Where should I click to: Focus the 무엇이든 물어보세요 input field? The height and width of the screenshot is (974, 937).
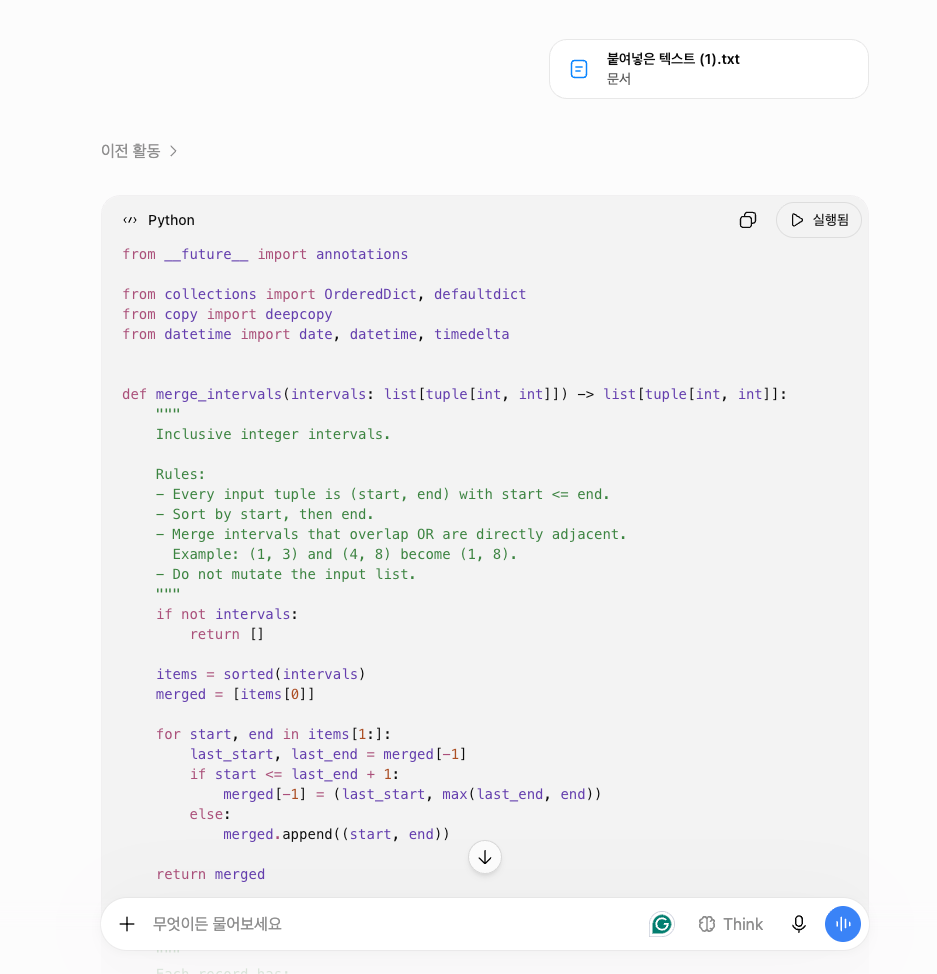391,924
